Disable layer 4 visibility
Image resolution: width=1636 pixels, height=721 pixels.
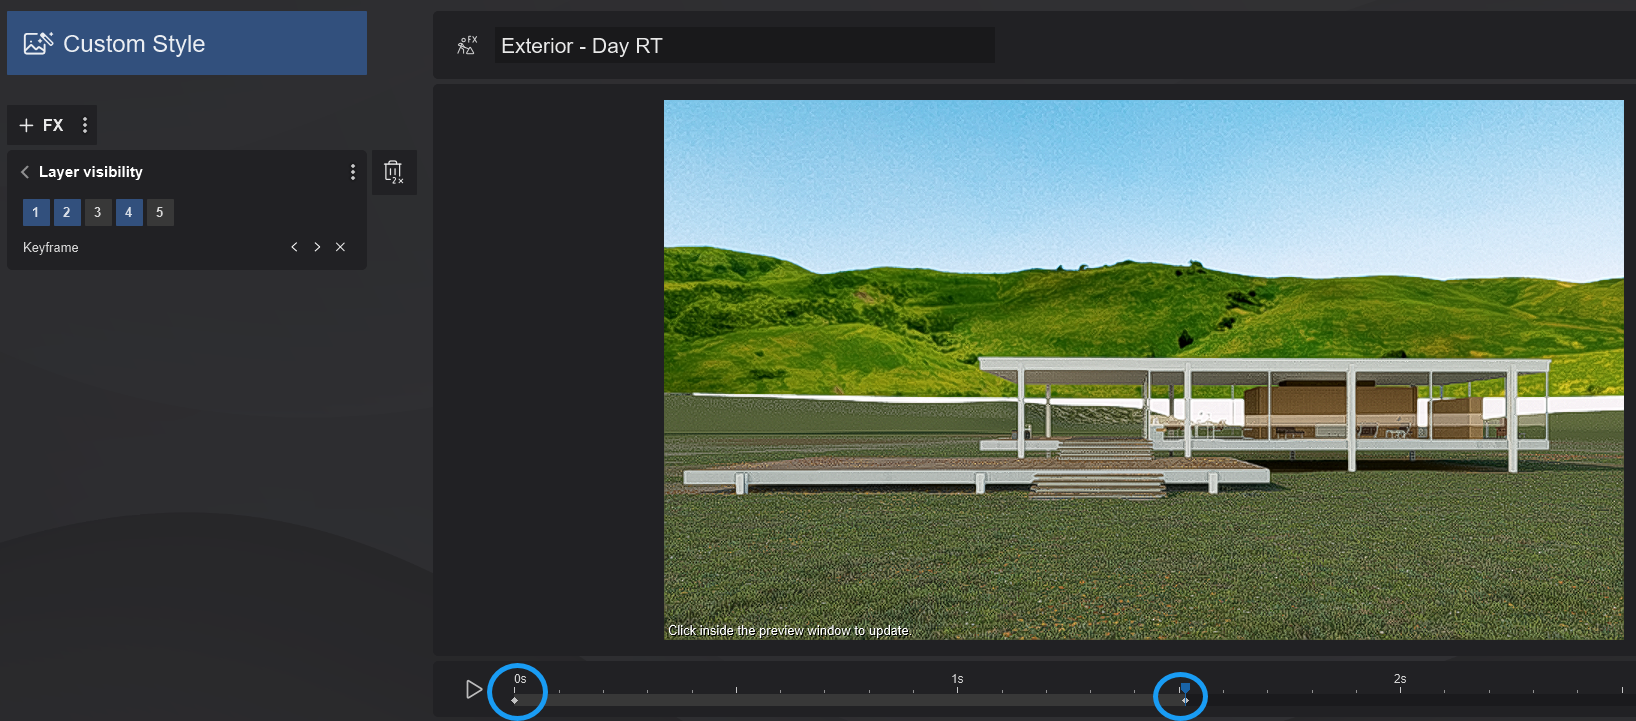(129, 212)
